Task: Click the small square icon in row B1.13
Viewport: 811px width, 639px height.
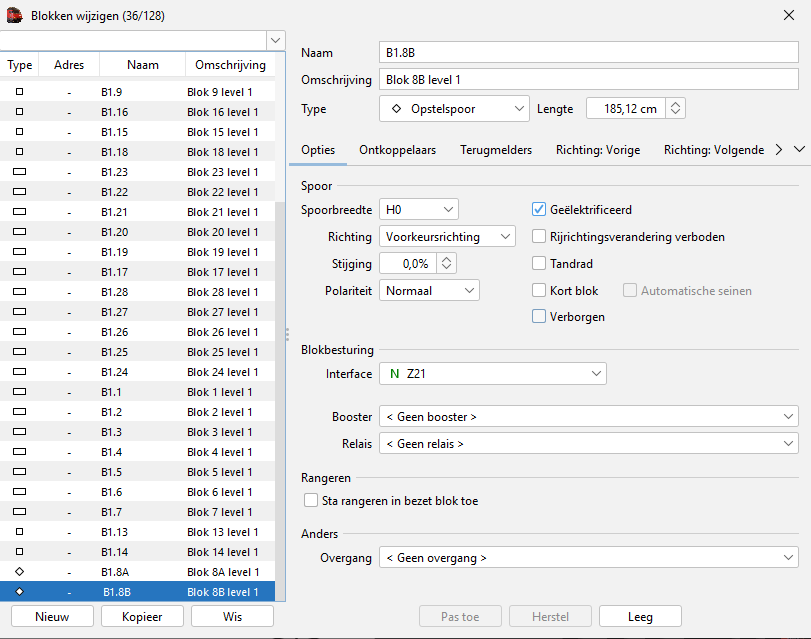Action: tap(20, 532)
